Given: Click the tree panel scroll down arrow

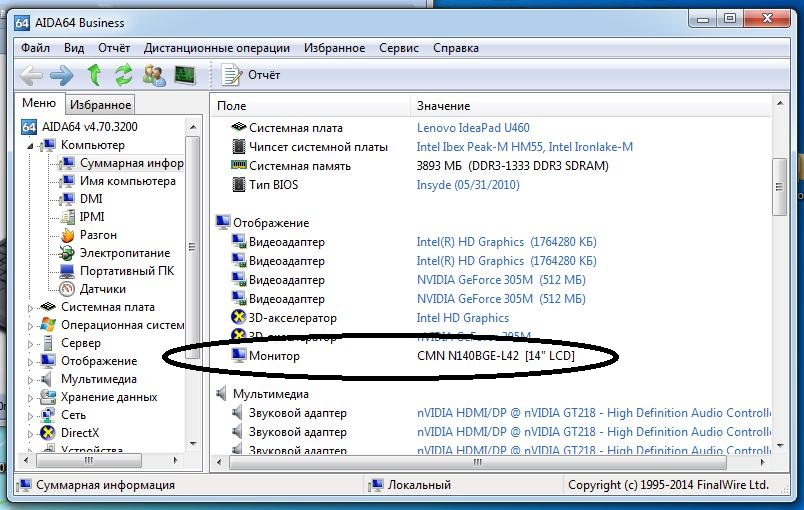Looking at the screenshot, I should click(193, 444).
